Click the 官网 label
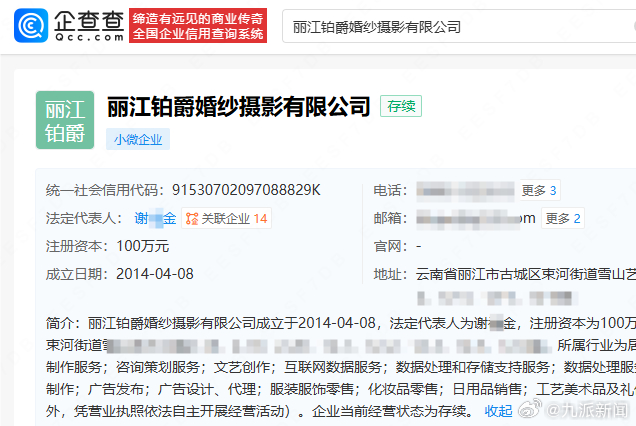Image resolution: width=636 pixels, height=426 pixels. click(390, 246)
